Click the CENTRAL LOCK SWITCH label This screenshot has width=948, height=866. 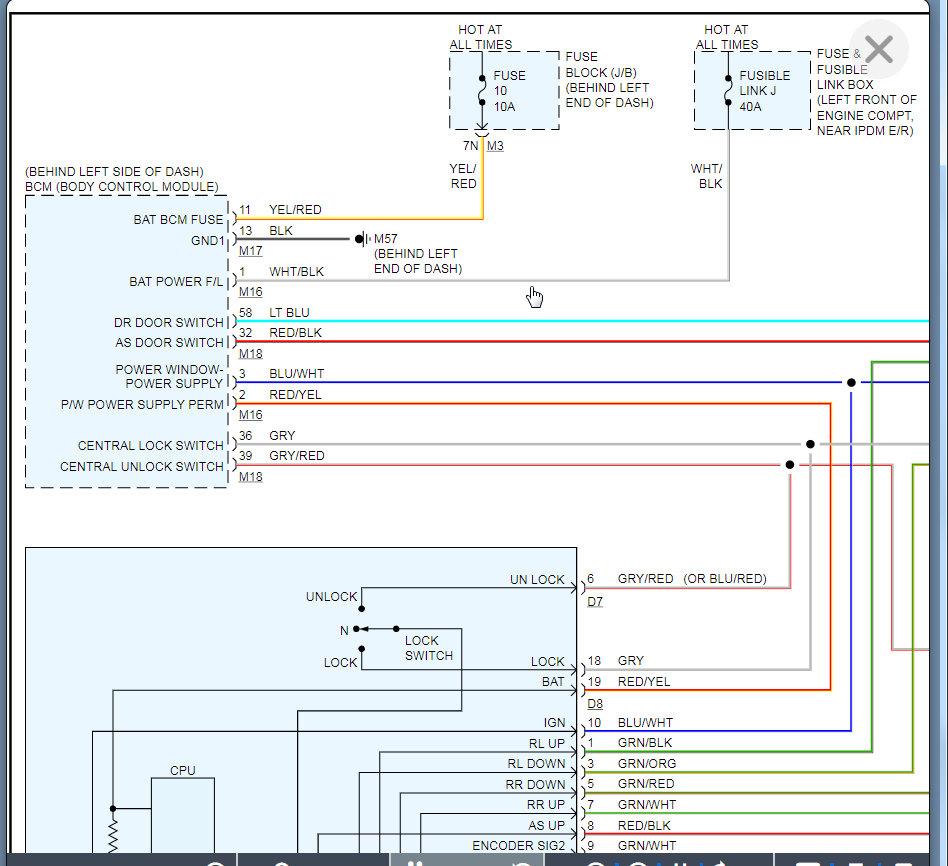click(x=151, y=446)
